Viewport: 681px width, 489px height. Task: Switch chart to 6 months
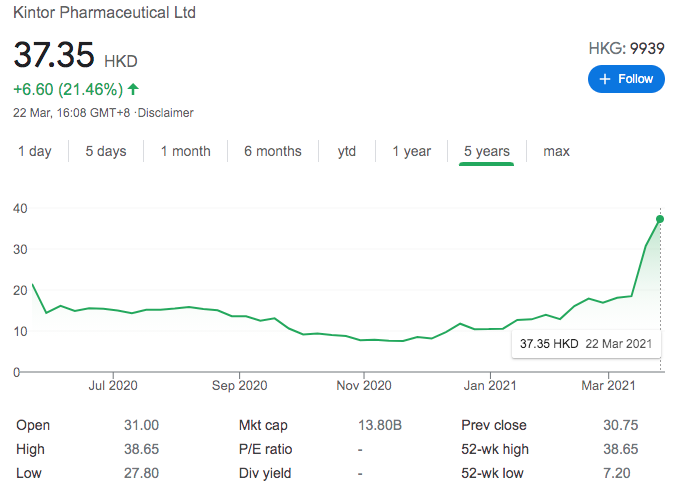[x=272, y=151]
